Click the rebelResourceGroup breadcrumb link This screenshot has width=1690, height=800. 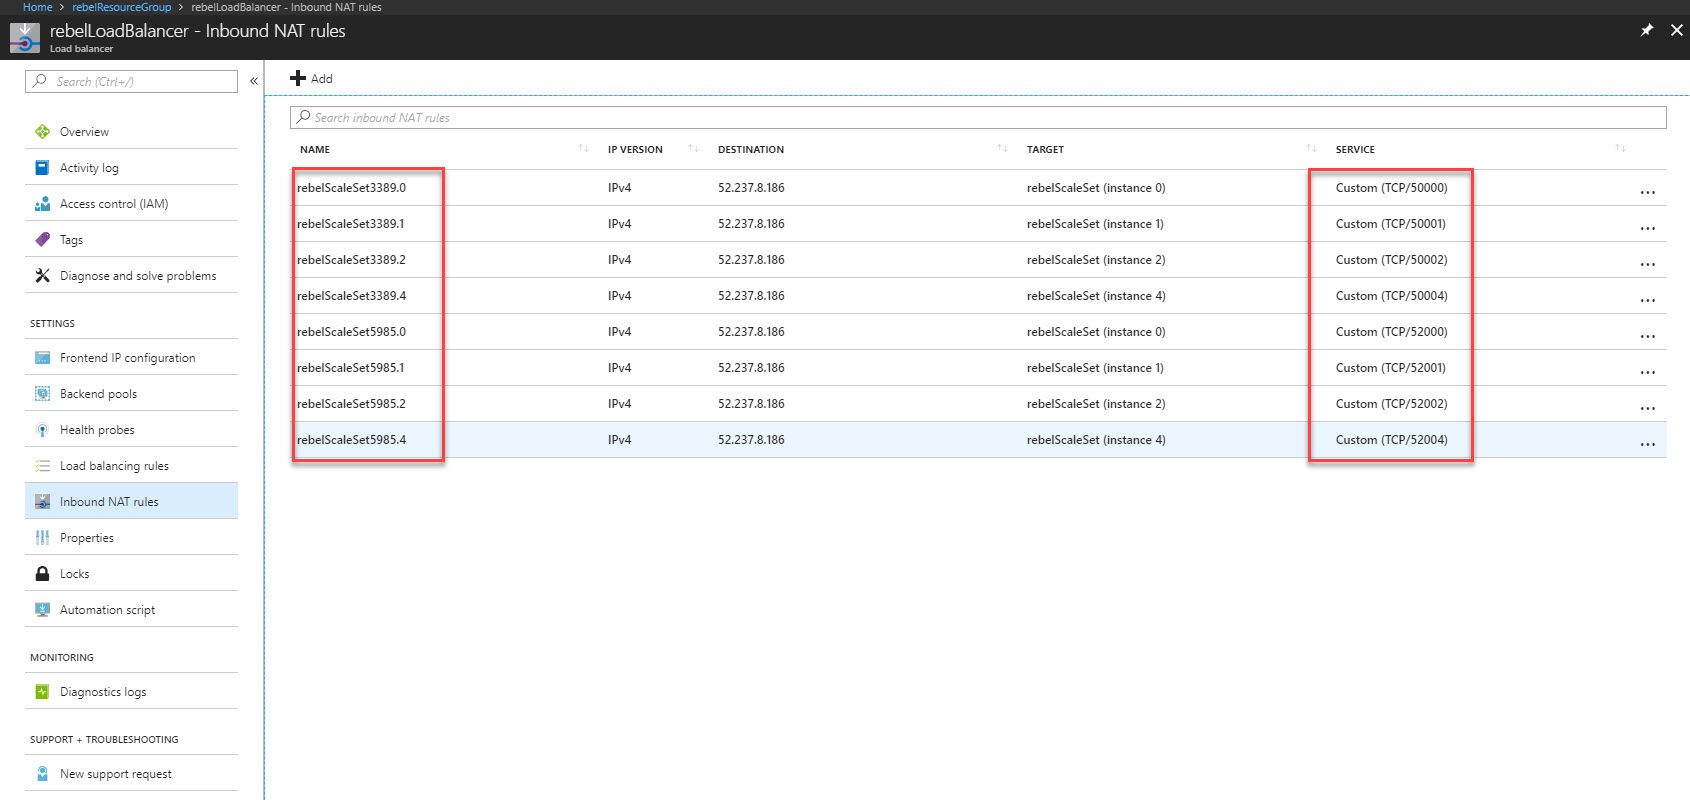point(122,7)
